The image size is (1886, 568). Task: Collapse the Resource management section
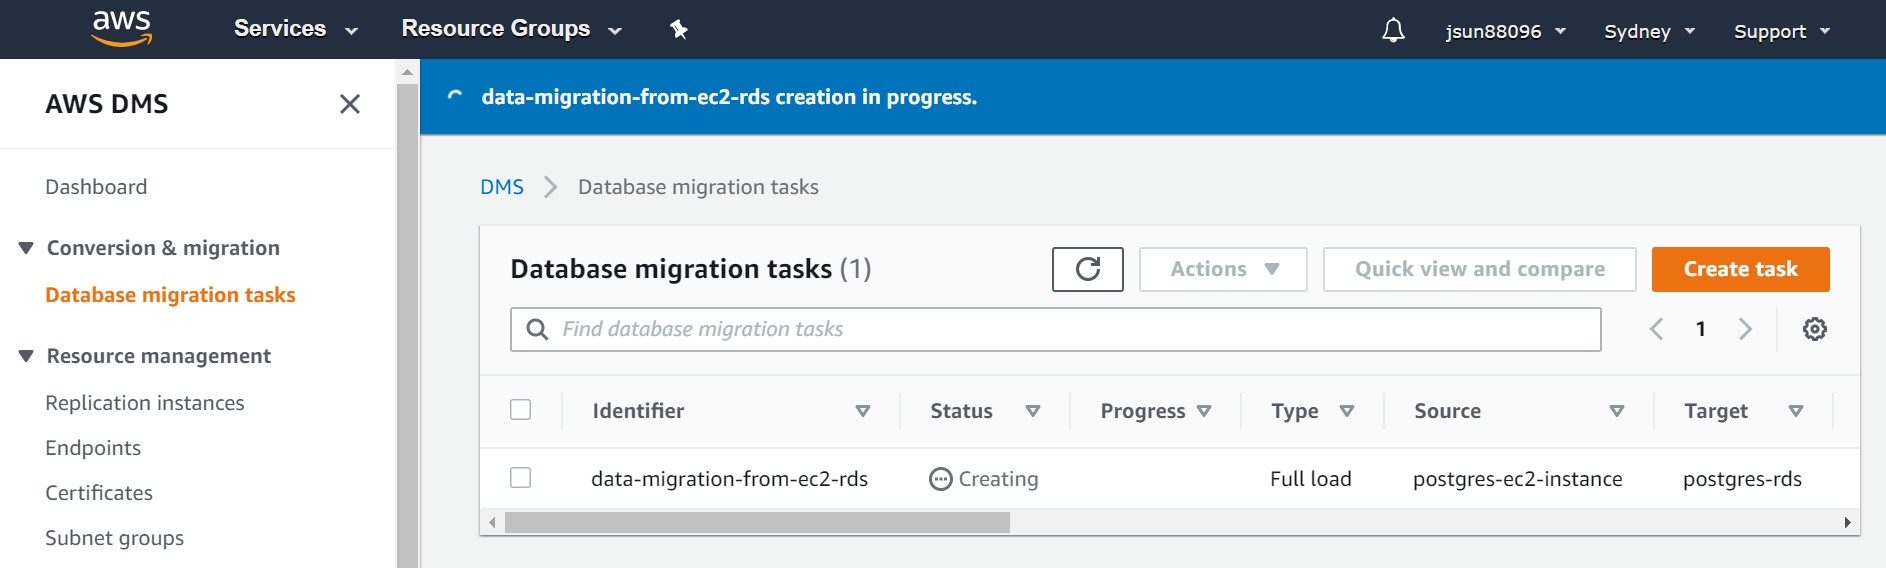(x=27, y=356)
